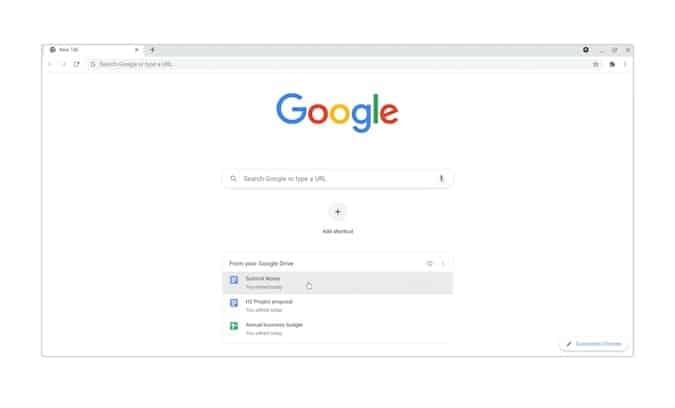The height and width of the screenshot is (408, 675).
Task: Close the New Tab tab
Action: (x=136, y=50)
